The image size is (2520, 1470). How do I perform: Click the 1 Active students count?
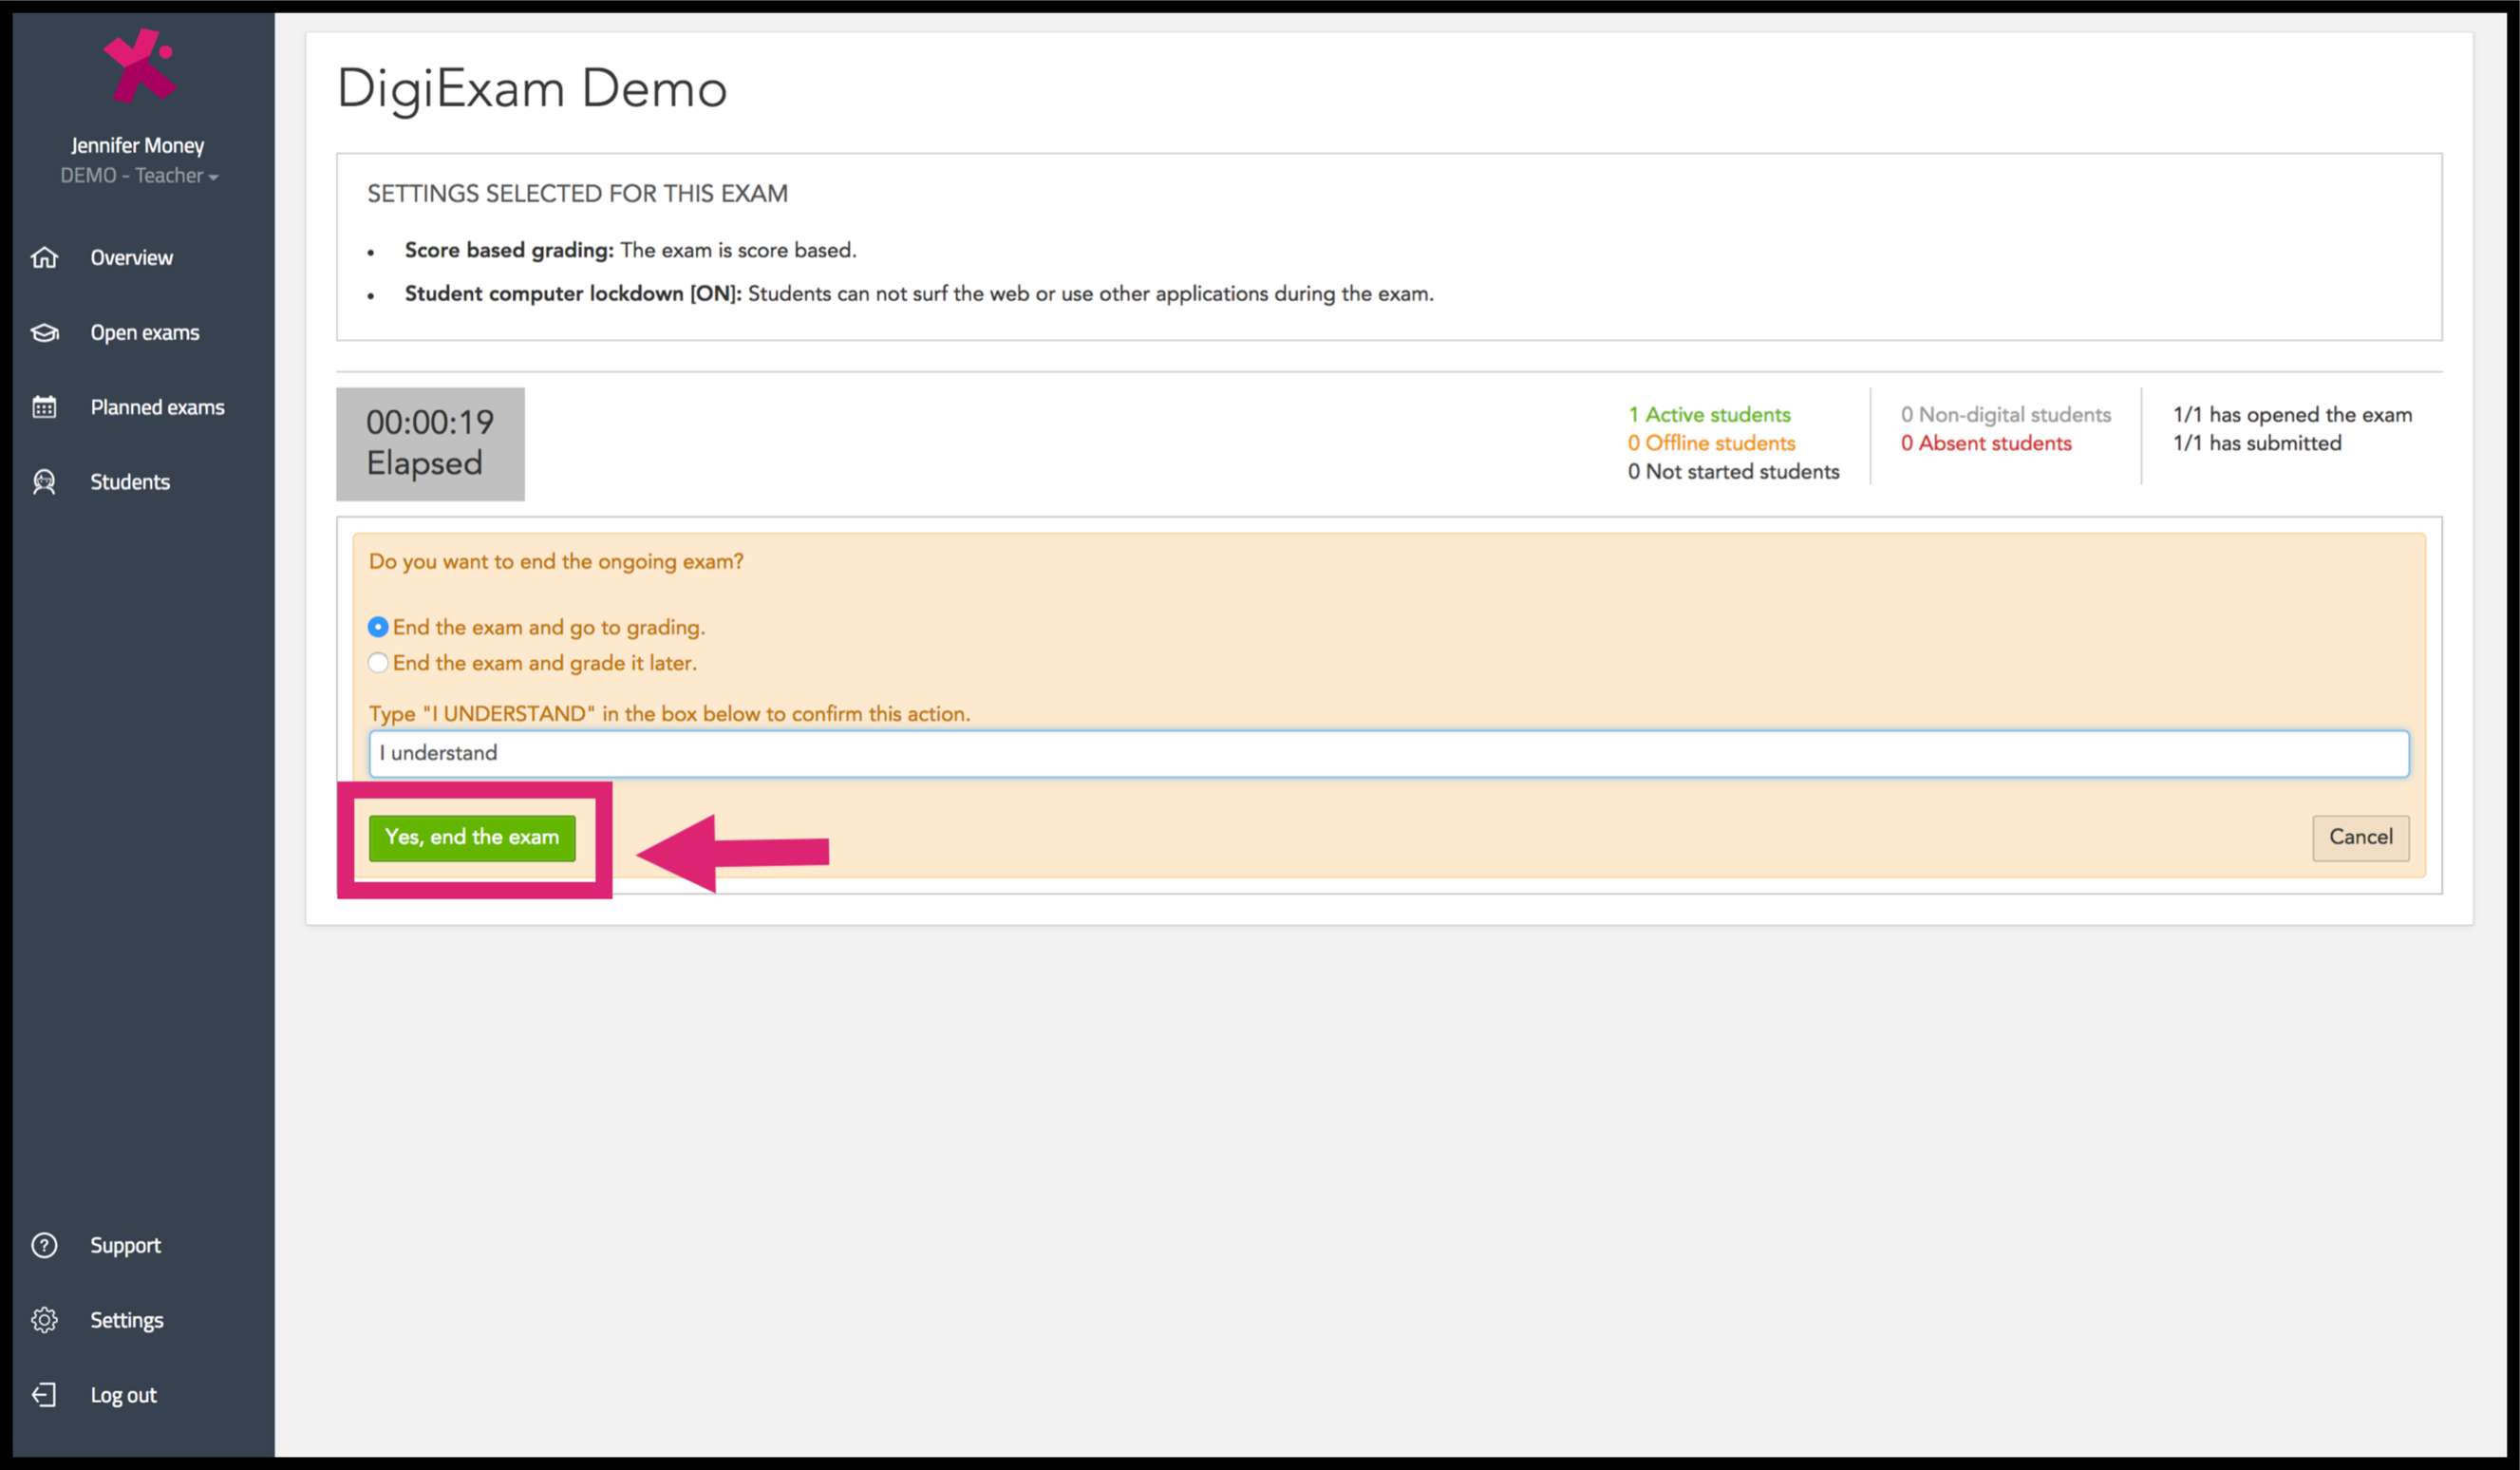click(1709, 415)
